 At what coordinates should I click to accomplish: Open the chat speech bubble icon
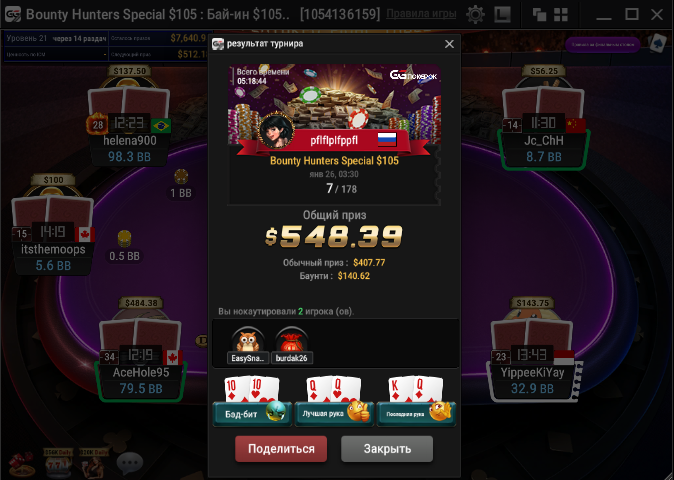tap(130, 463)
